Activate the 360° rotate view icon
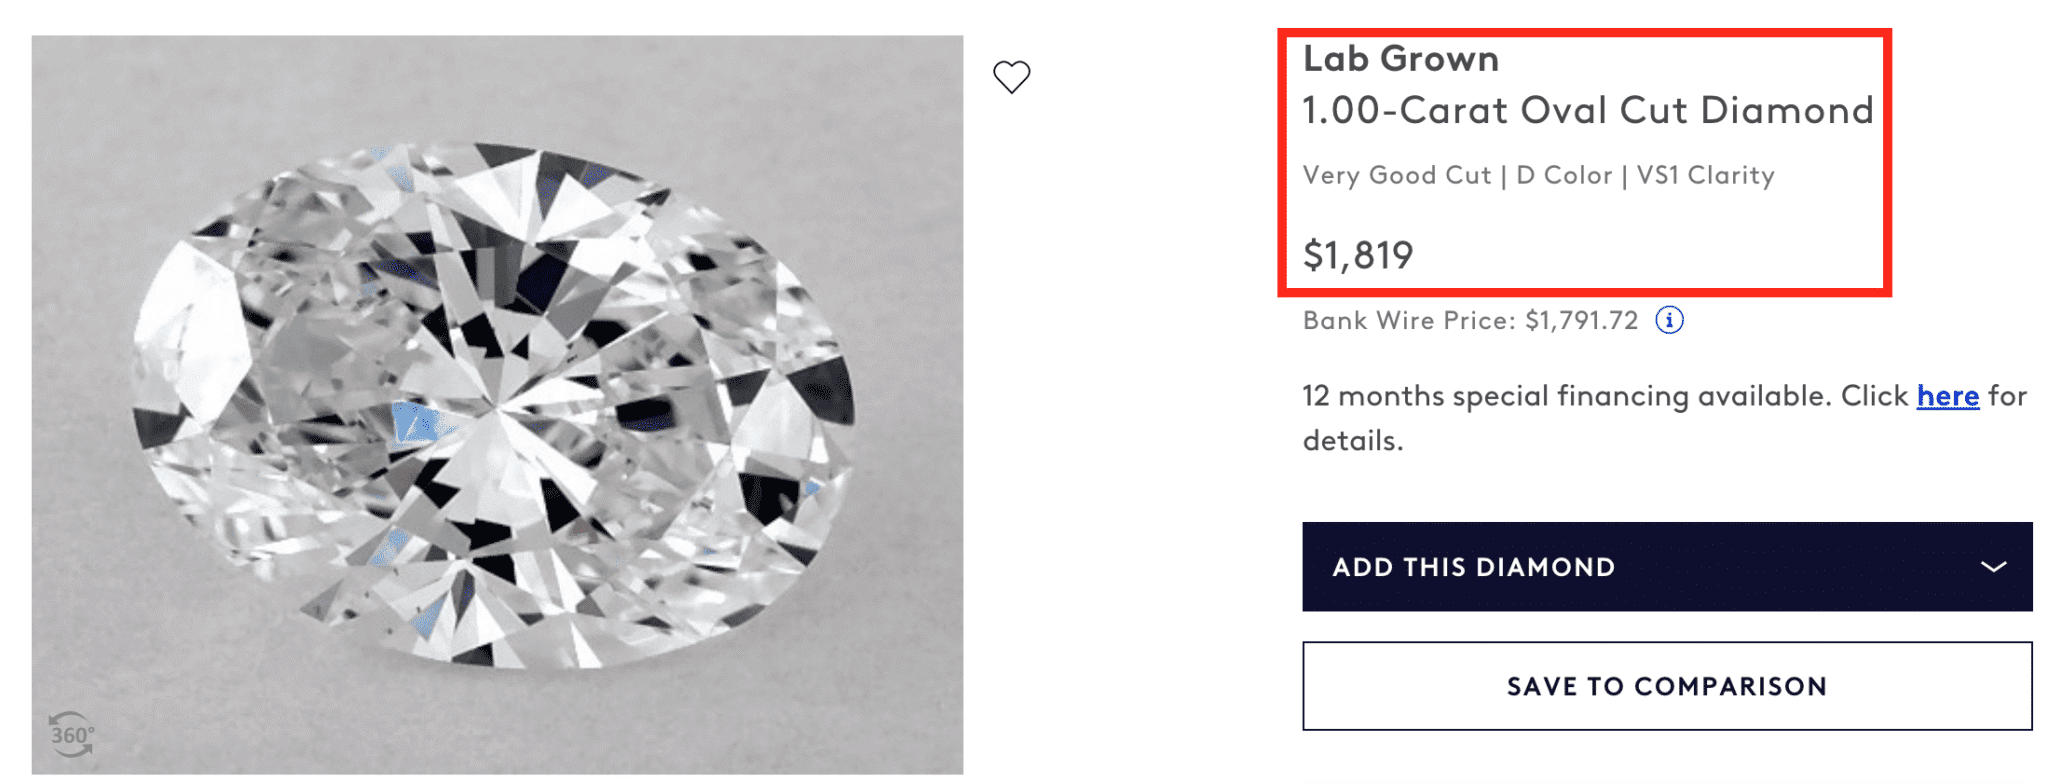Image resolution: width=2048 pixels, height=783 pixels. (x=71, y=735)
